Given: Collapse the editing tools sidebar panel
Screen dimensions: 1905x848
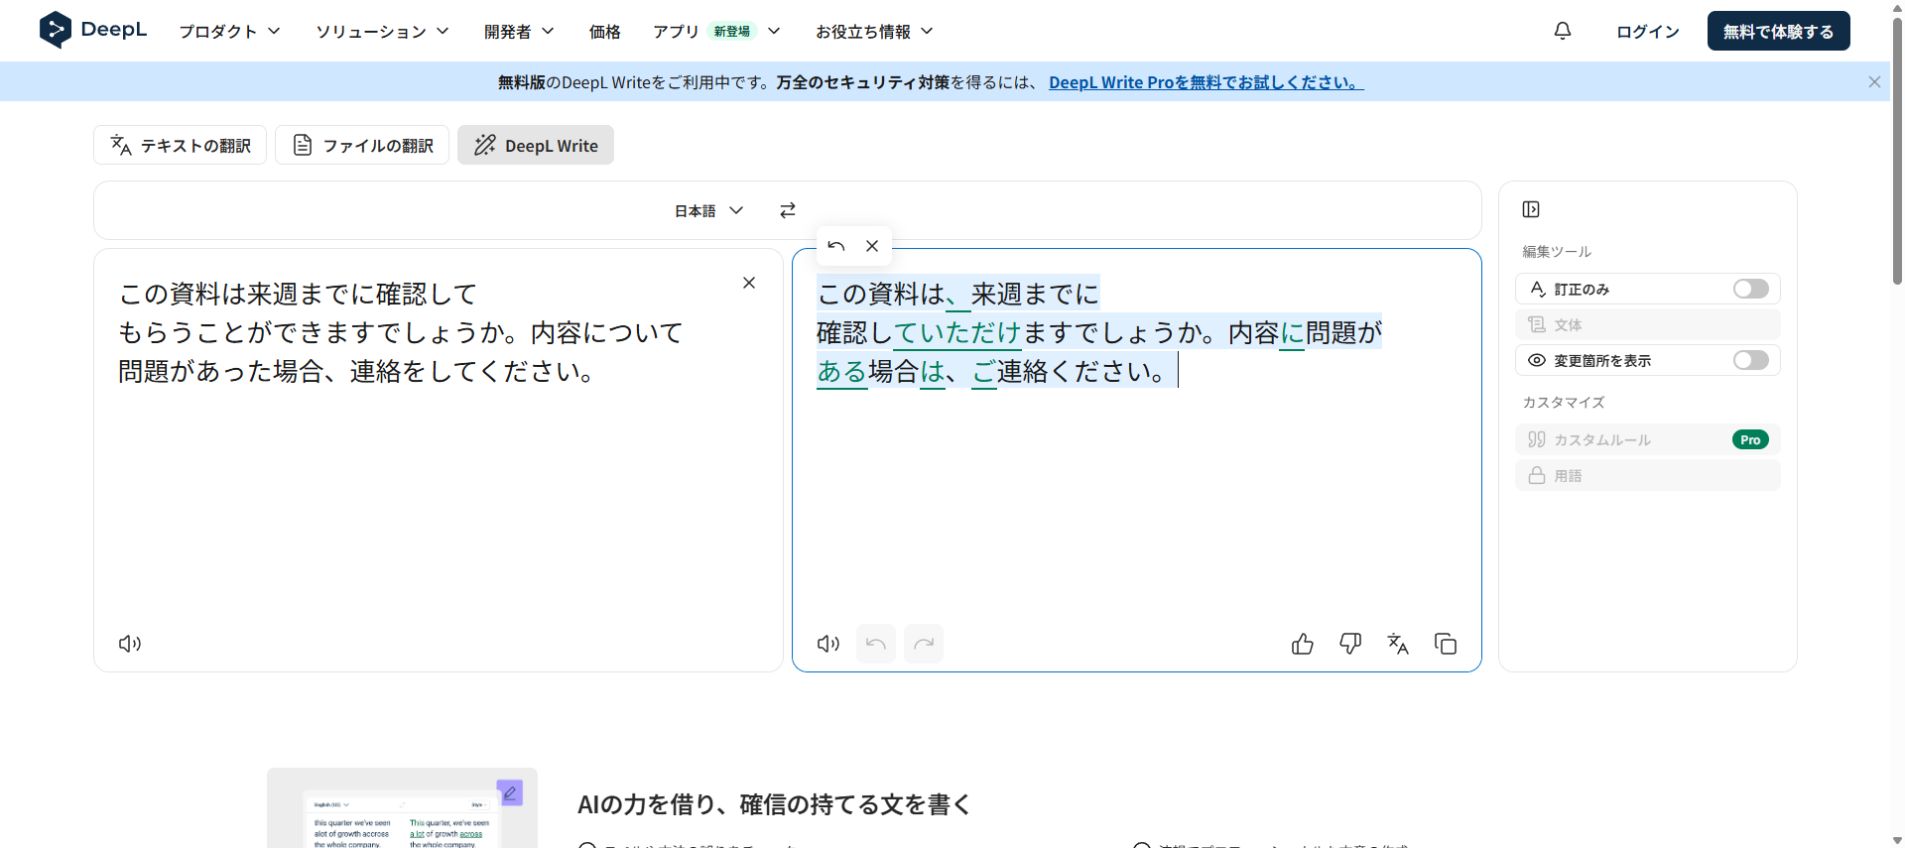Looking at the screenshot, I should pos(1531,209).
